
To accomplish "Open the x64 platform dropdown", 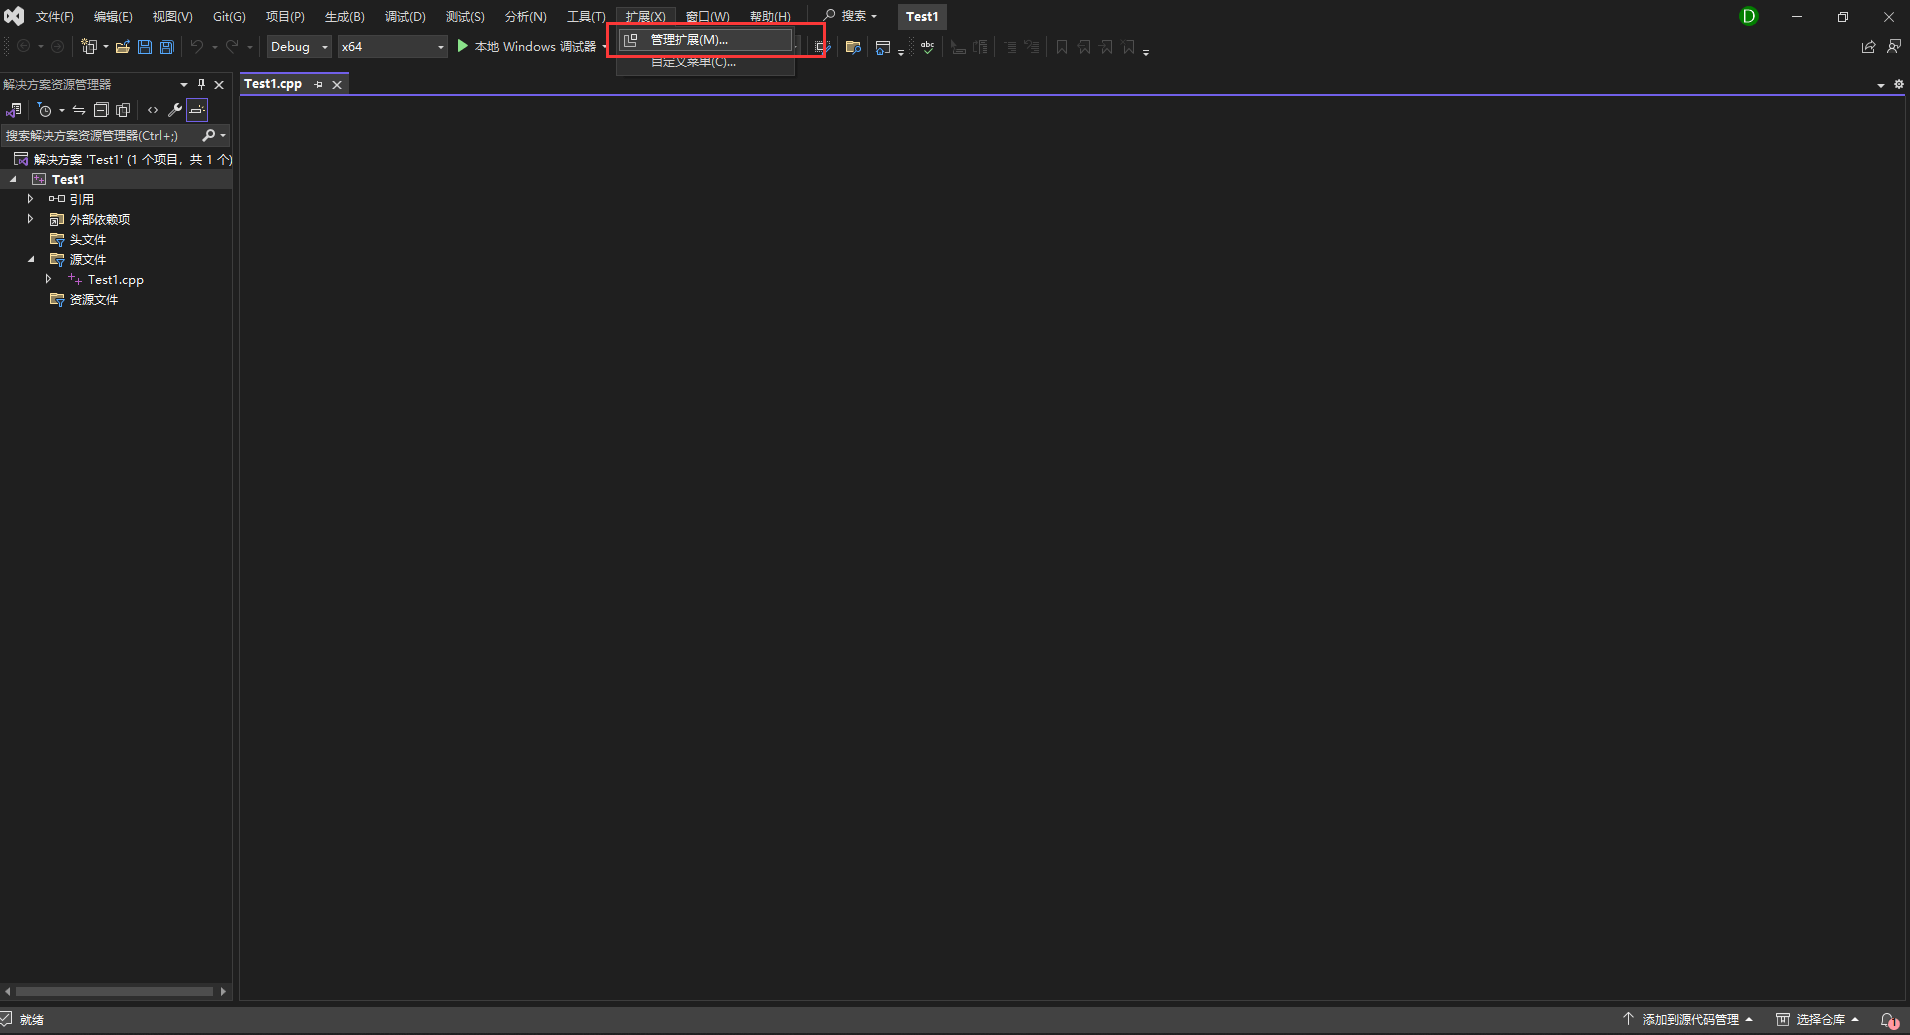I will pos(392,47).
